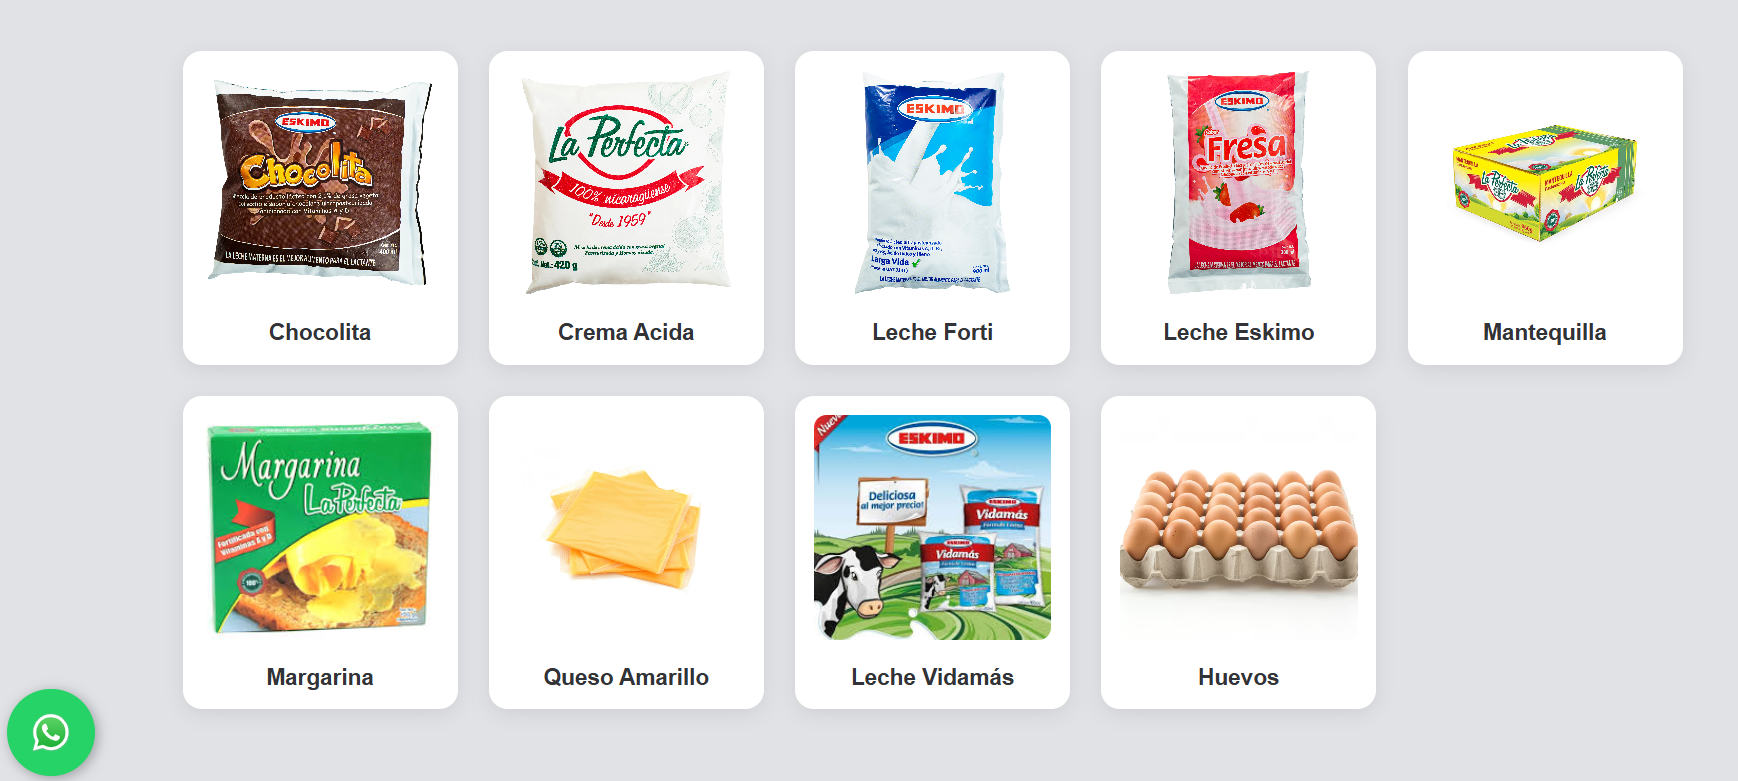This screenshot has height=781, width=1738.
Task: Select the Huevos egg carton image
Action: [1238, 527]
